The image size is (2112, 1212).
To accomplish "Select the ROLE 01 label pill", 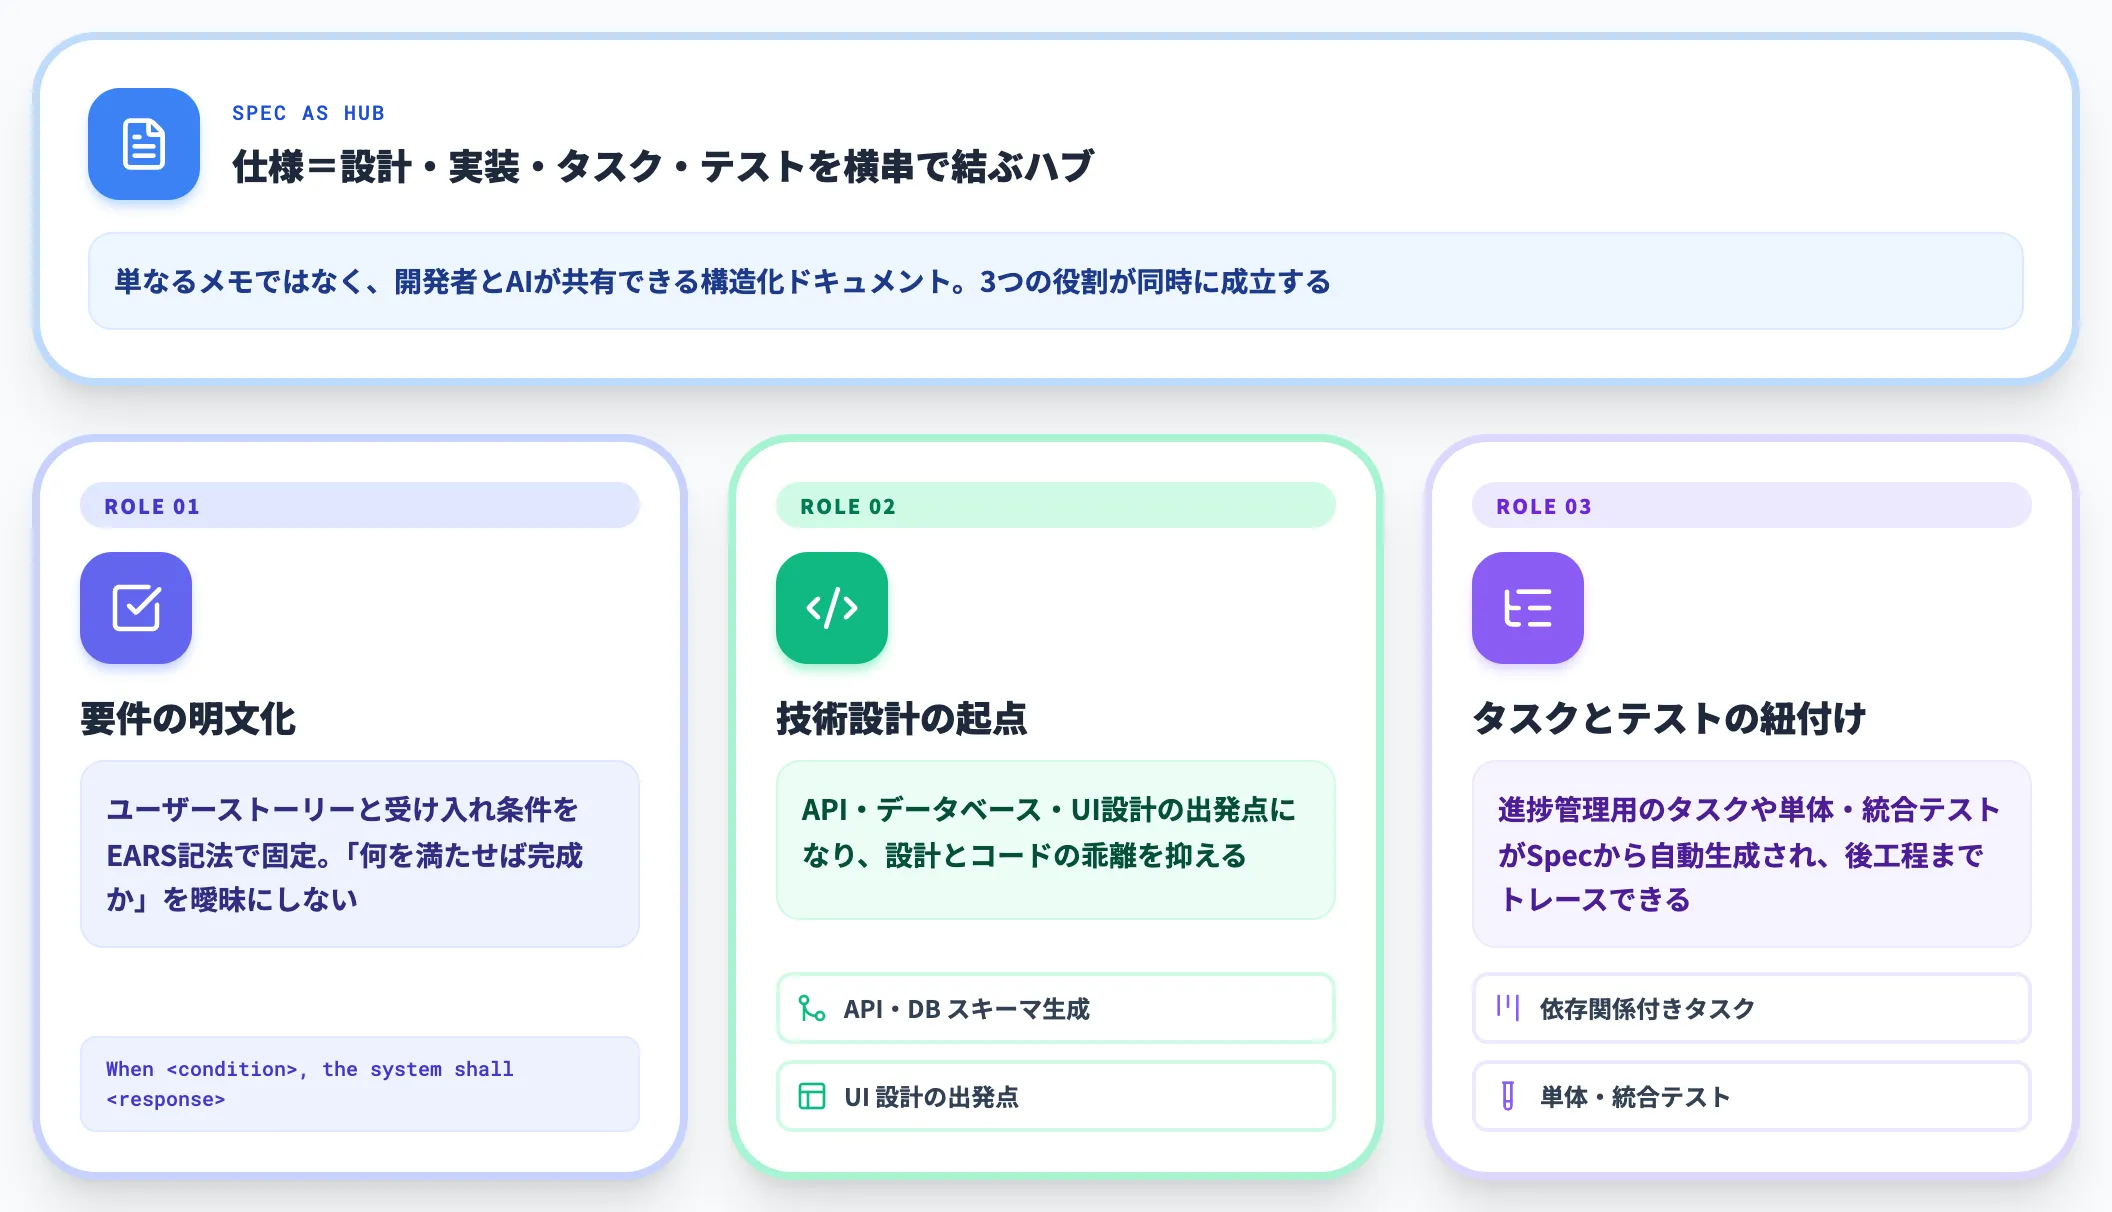I will 360,506.
